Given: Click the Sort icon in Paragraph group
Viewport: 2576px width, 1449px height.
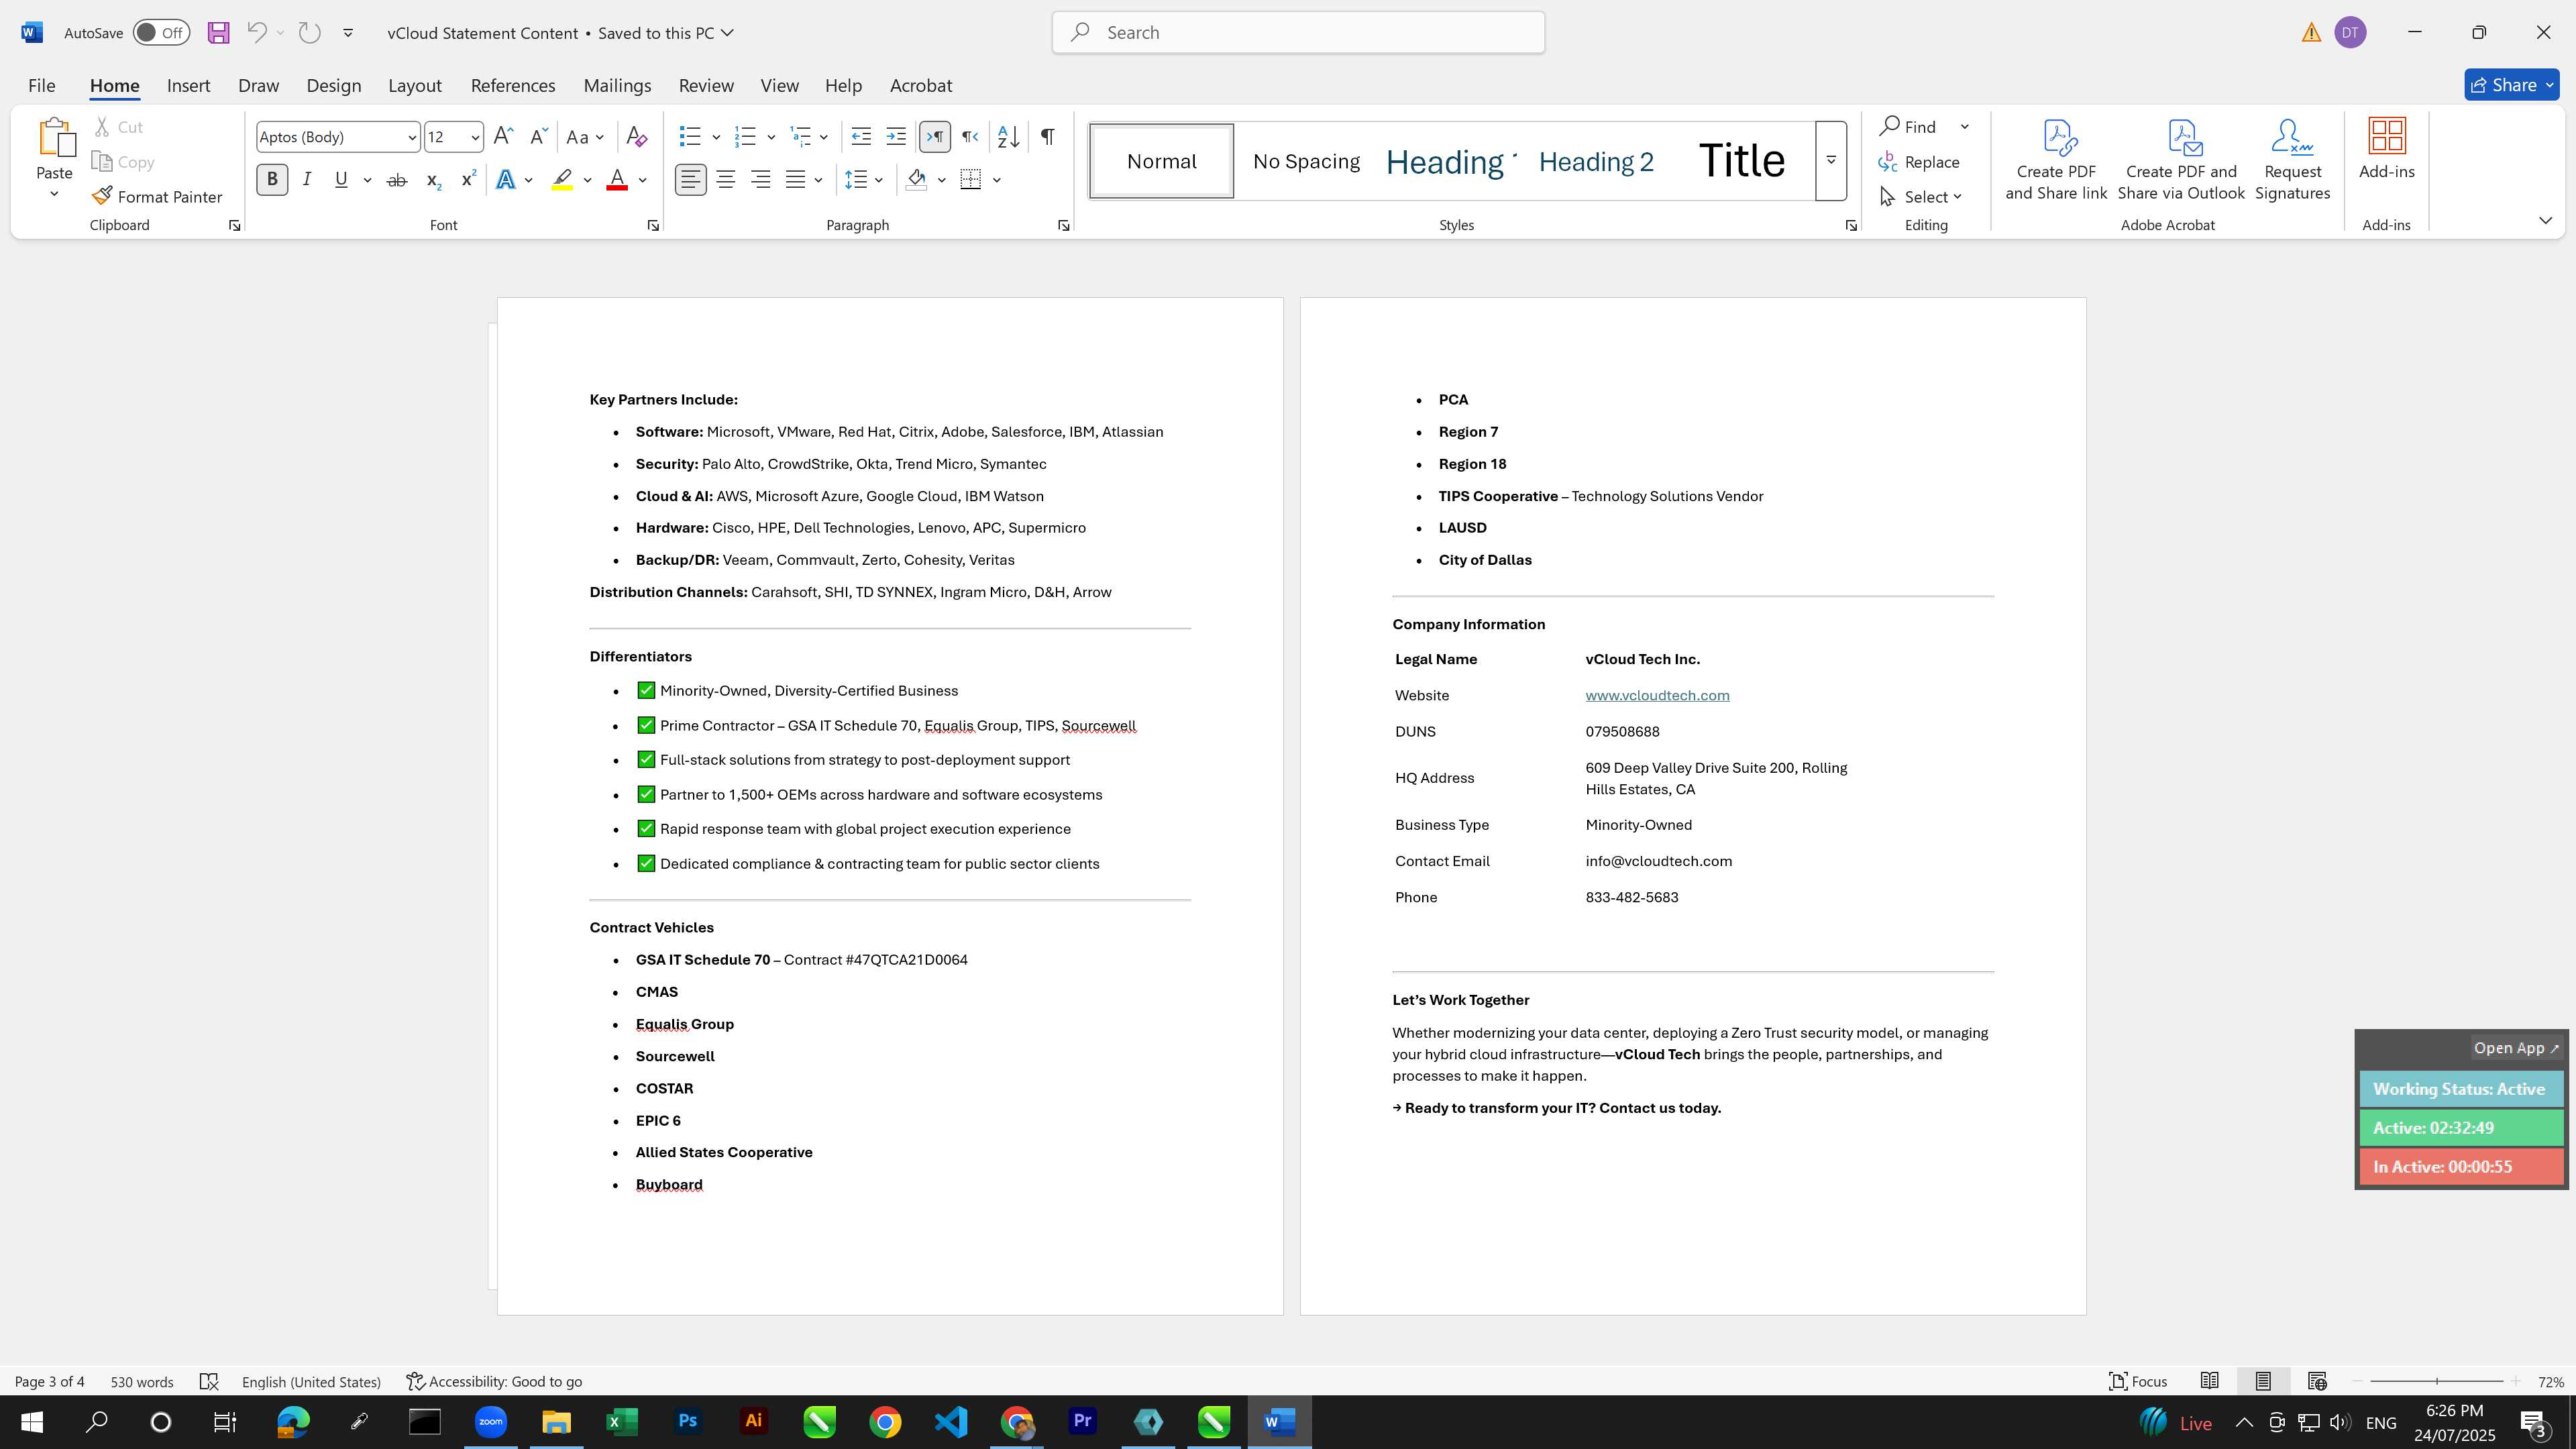Looking at the screenshot, I should coord(1008,137).
